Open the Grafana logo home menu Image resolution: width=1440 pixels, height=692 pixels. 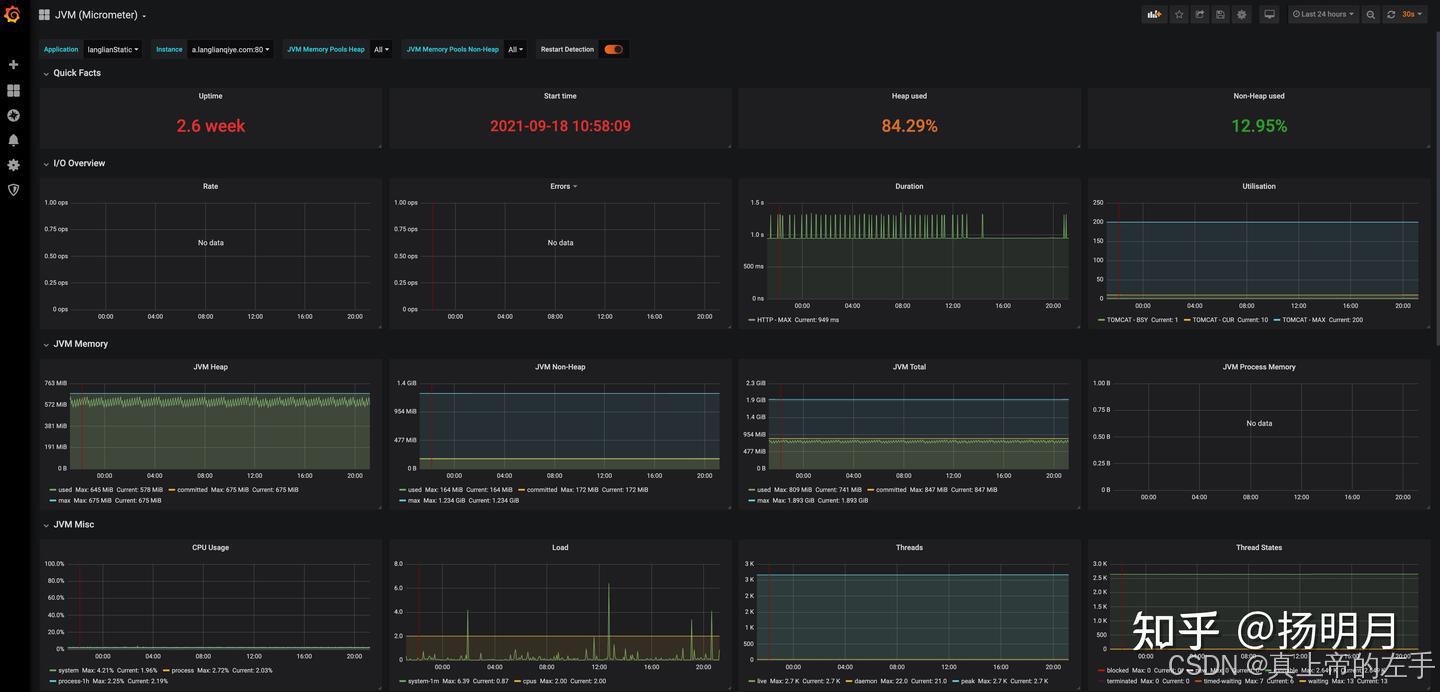coord(13,14)
